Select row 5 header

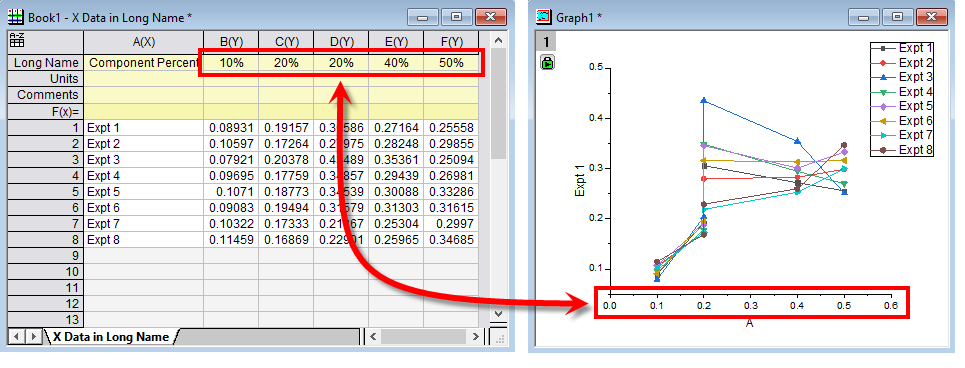tap(45, 191)
